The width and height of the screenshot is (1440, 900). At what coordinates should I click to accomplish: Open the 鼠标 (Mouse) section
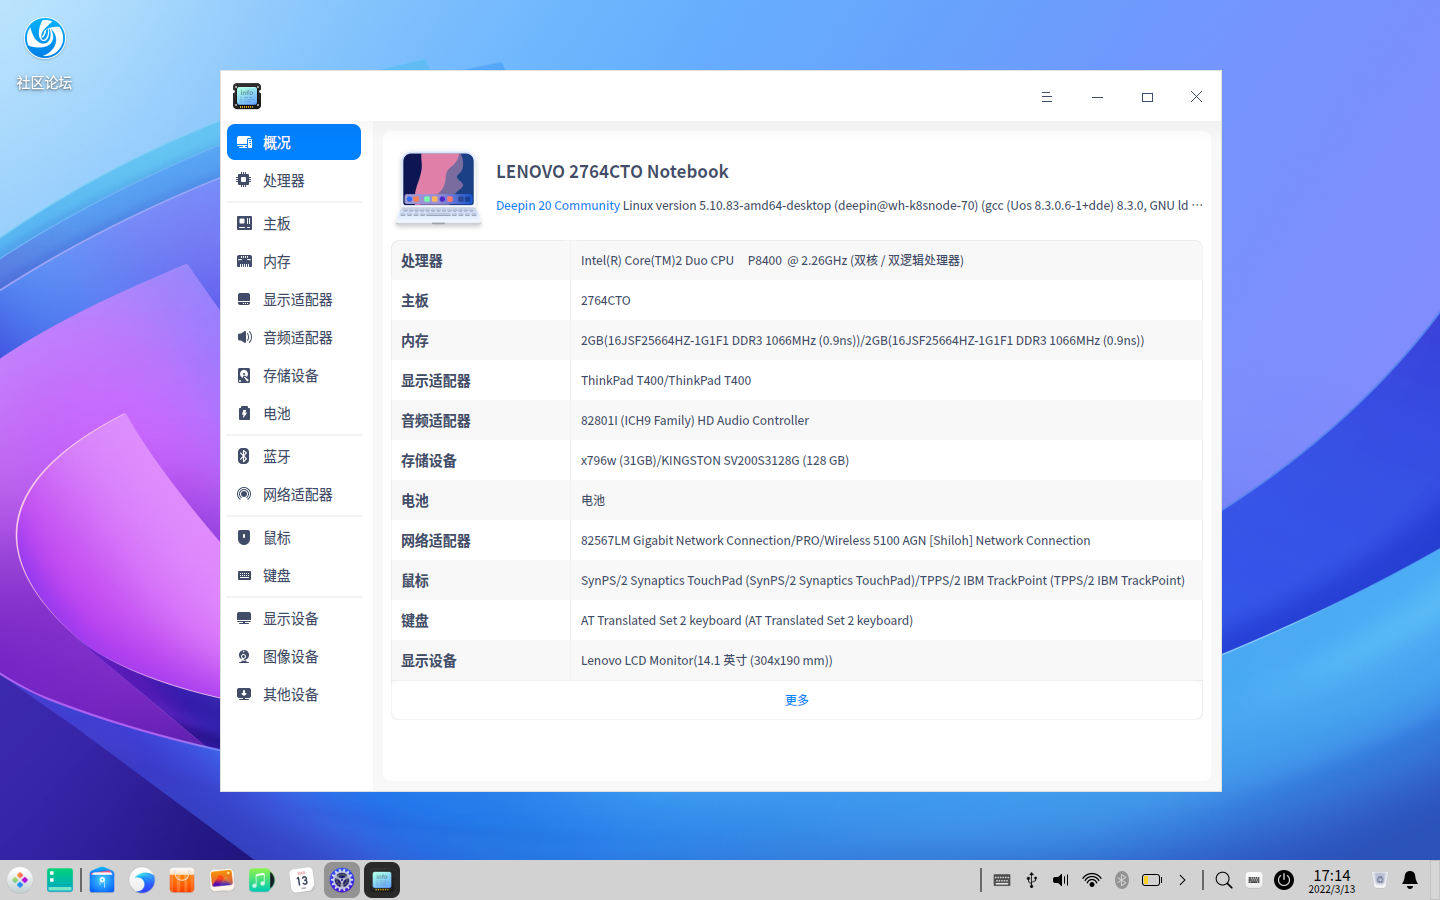(x=278, y=537)
